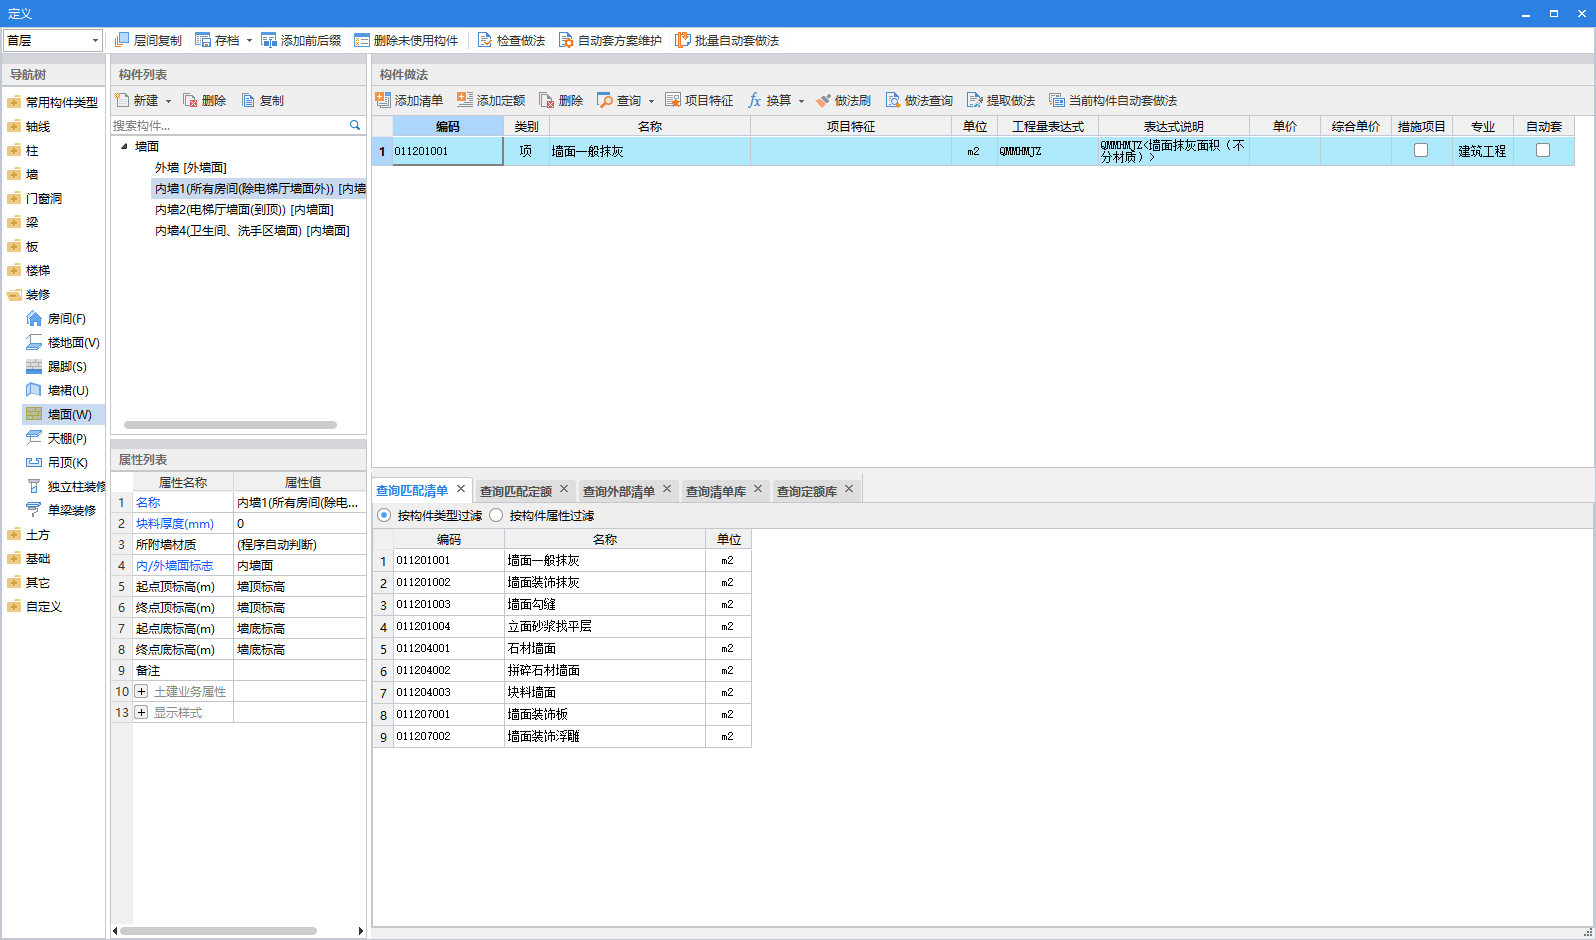Click the property list right scroll arrow
The image size is (1596, 940).
[x=361, y=931]
